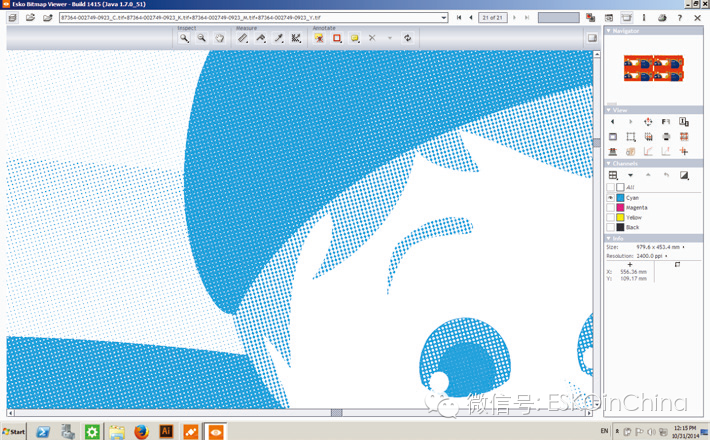Screen dimensions: 710x440
Task: Click the Channels invert/negative icon
Action: (x=684, y=175)
